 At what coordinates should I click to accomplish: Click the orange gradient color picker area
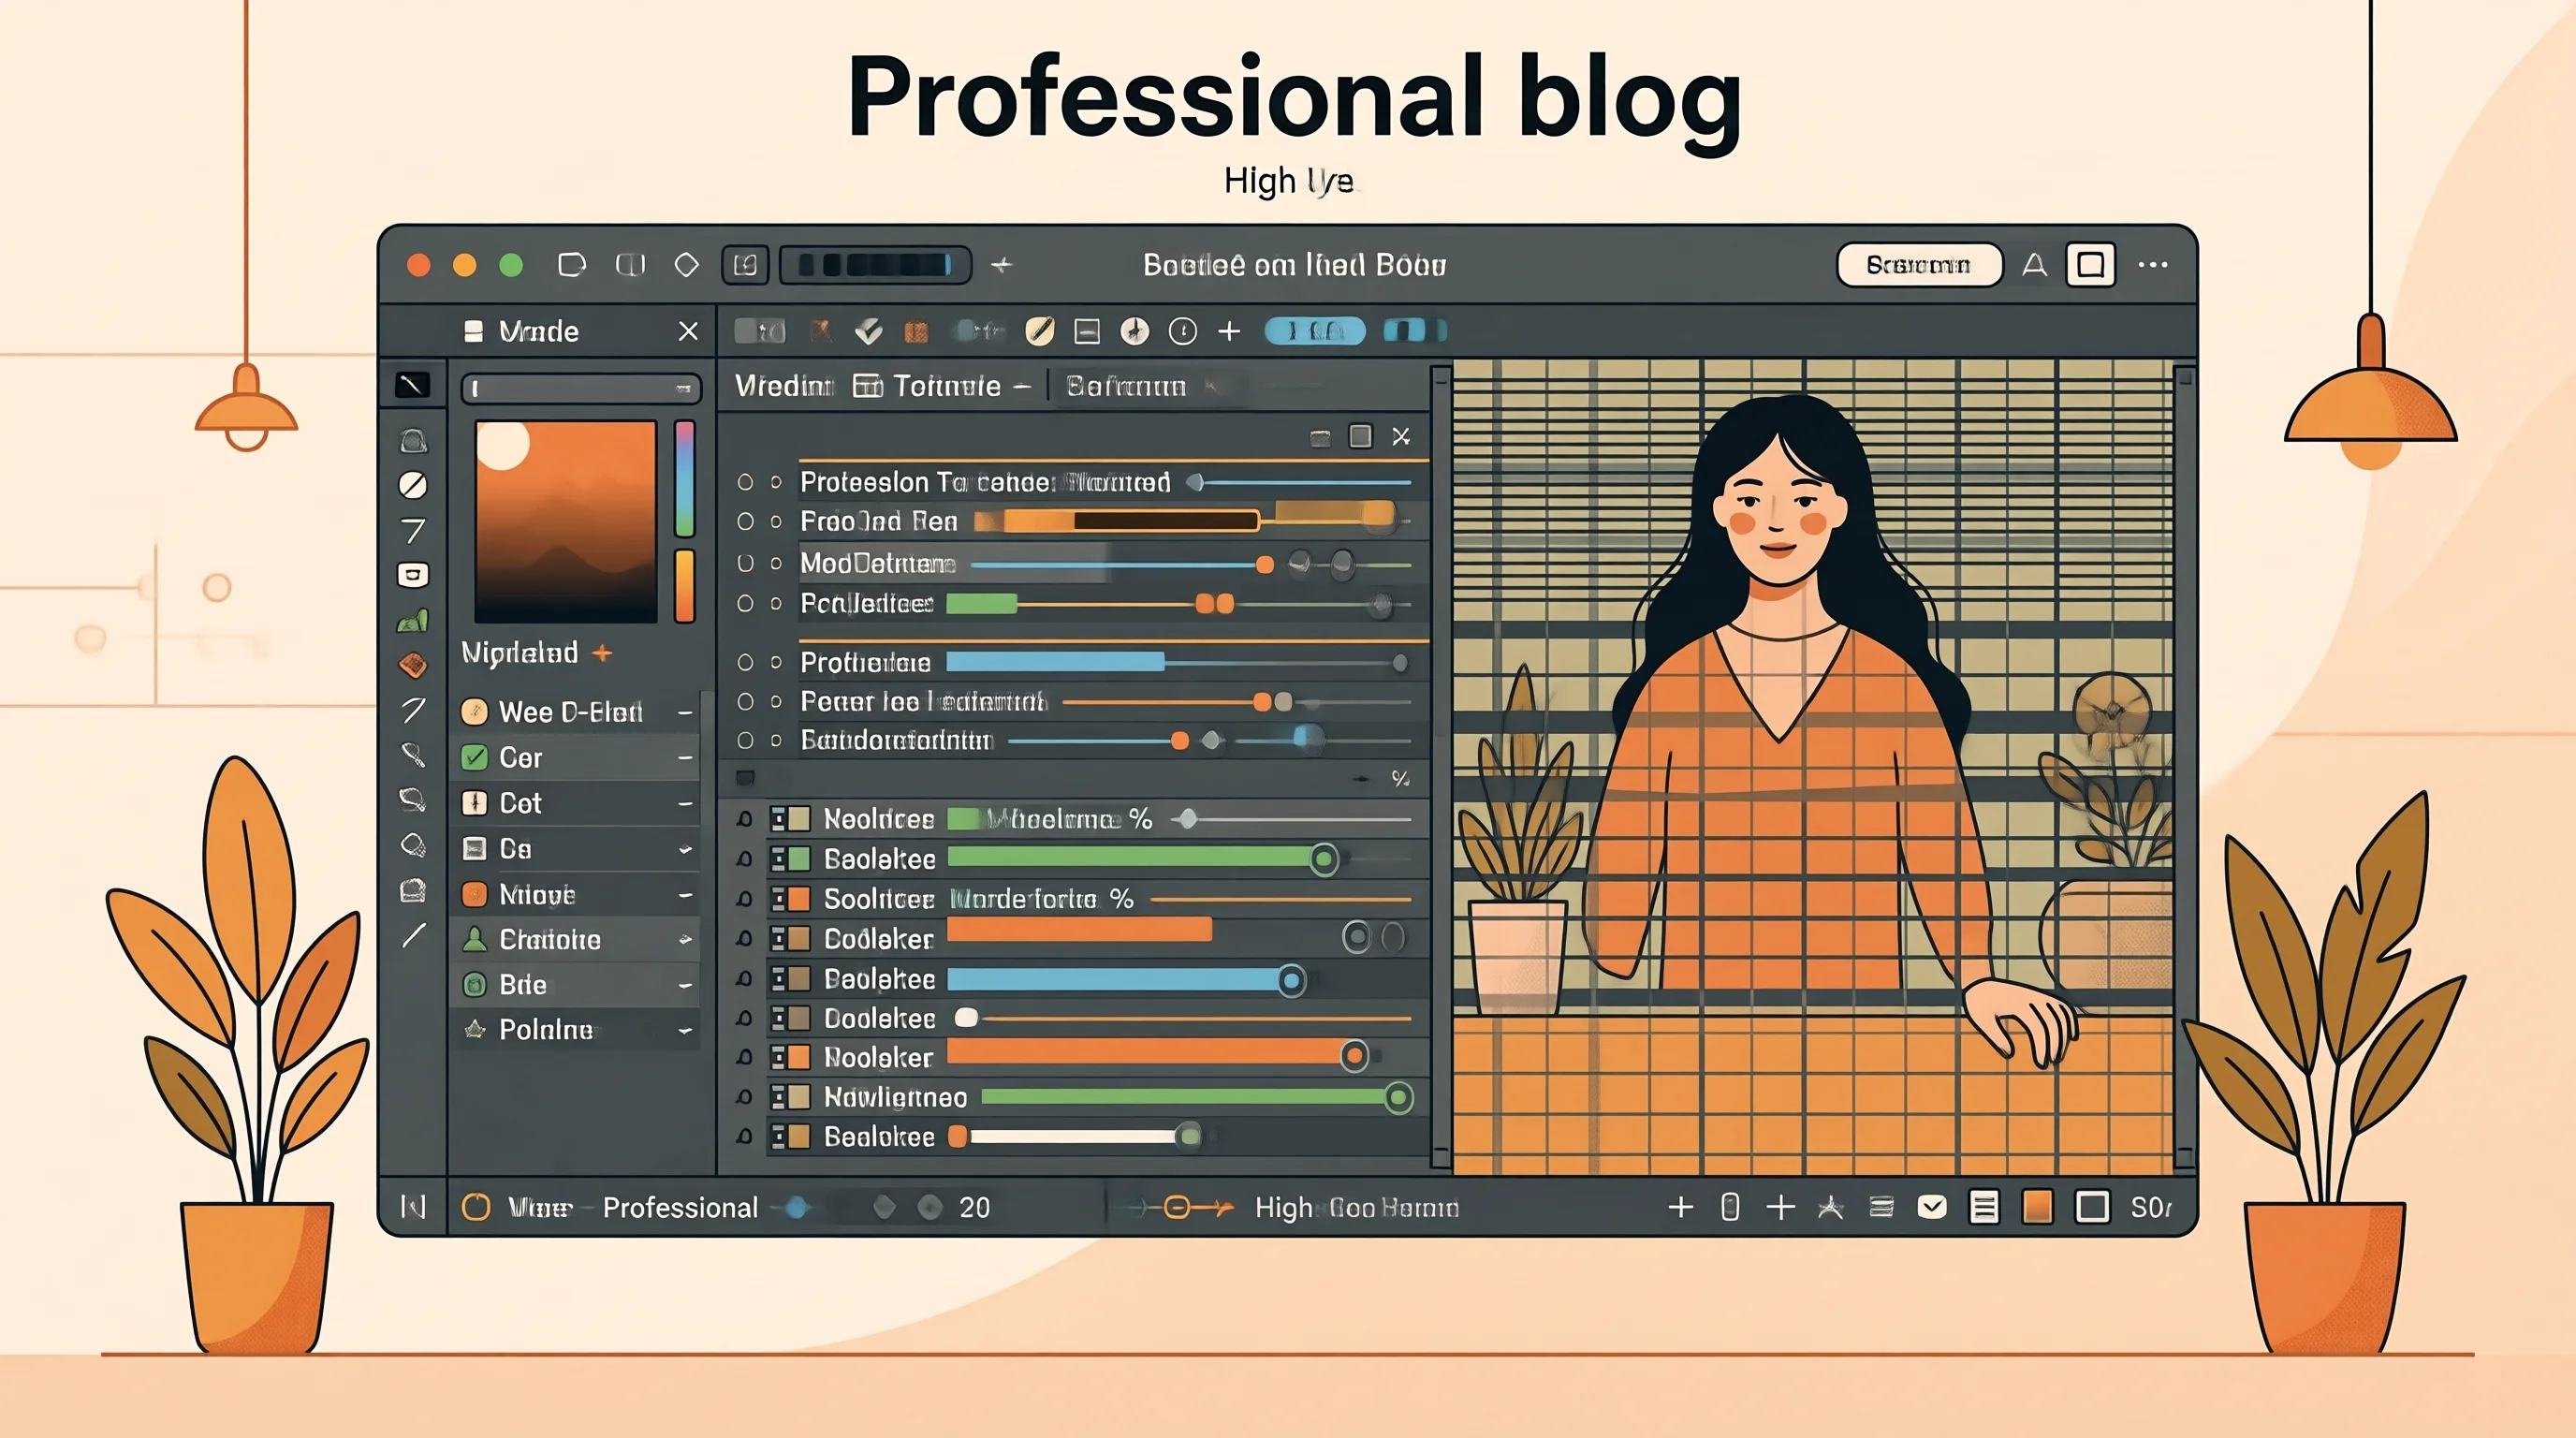tap(565, 521)
